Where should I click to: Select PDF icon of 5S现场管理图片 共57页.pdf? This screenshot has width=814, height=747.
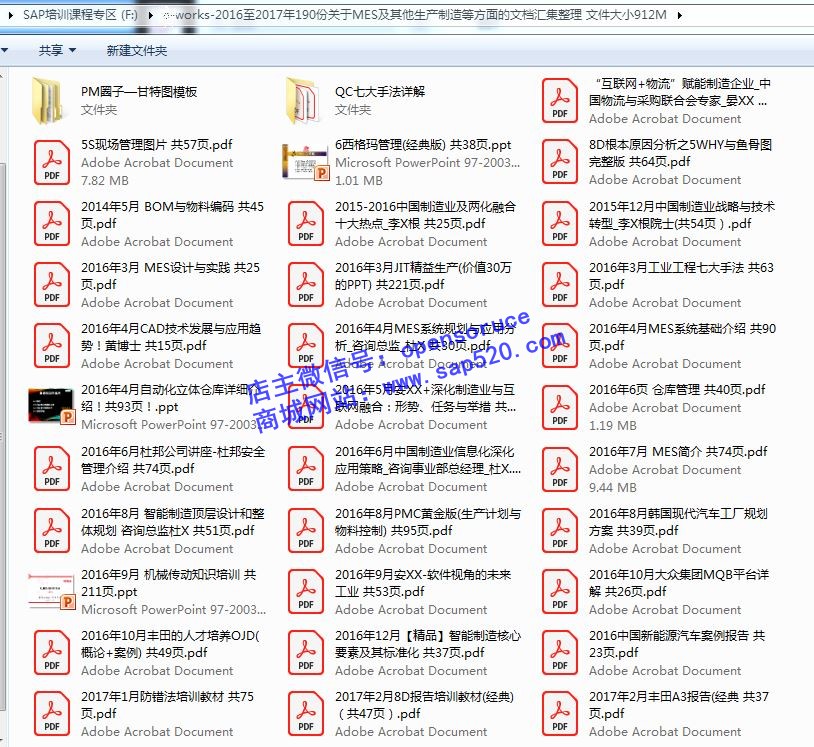pyautogui.click(x=51, y=162)
